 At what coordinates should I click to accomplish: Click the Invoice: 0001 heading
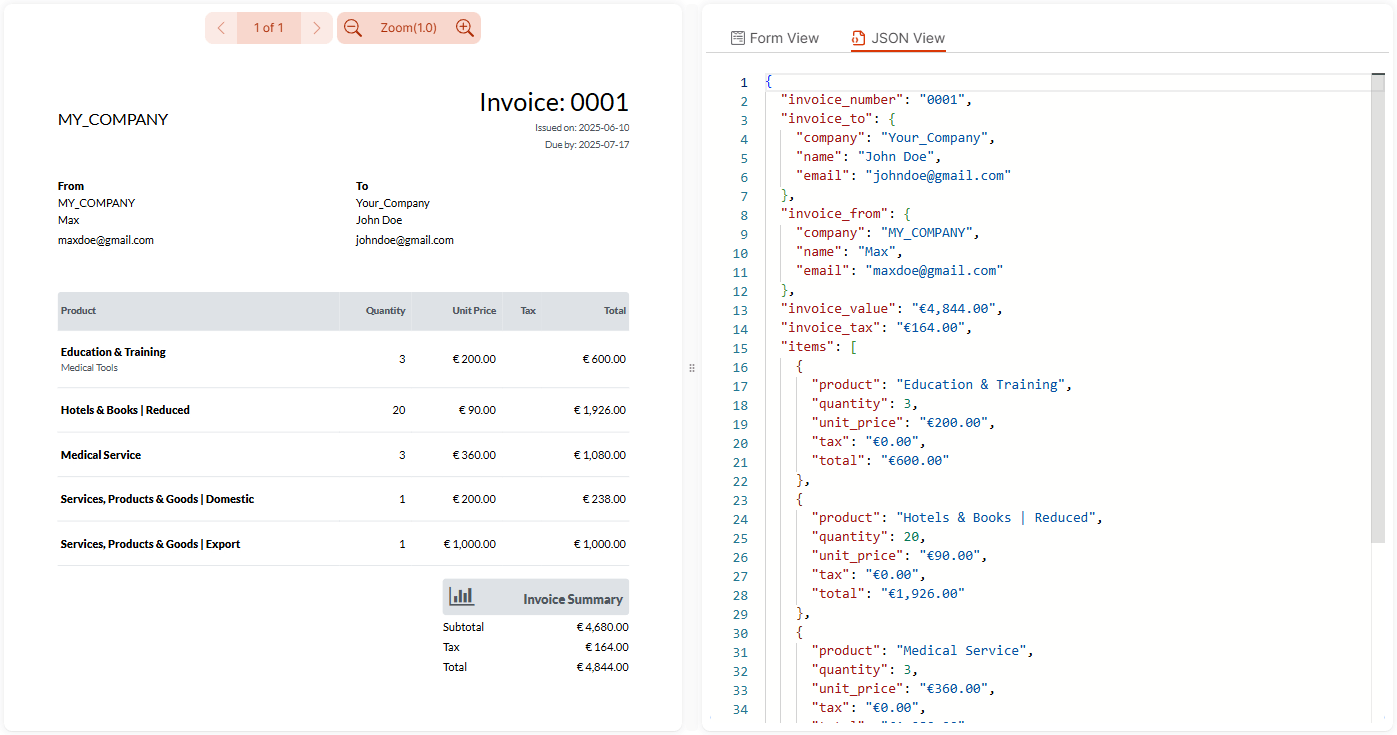(x=554, y=102)
